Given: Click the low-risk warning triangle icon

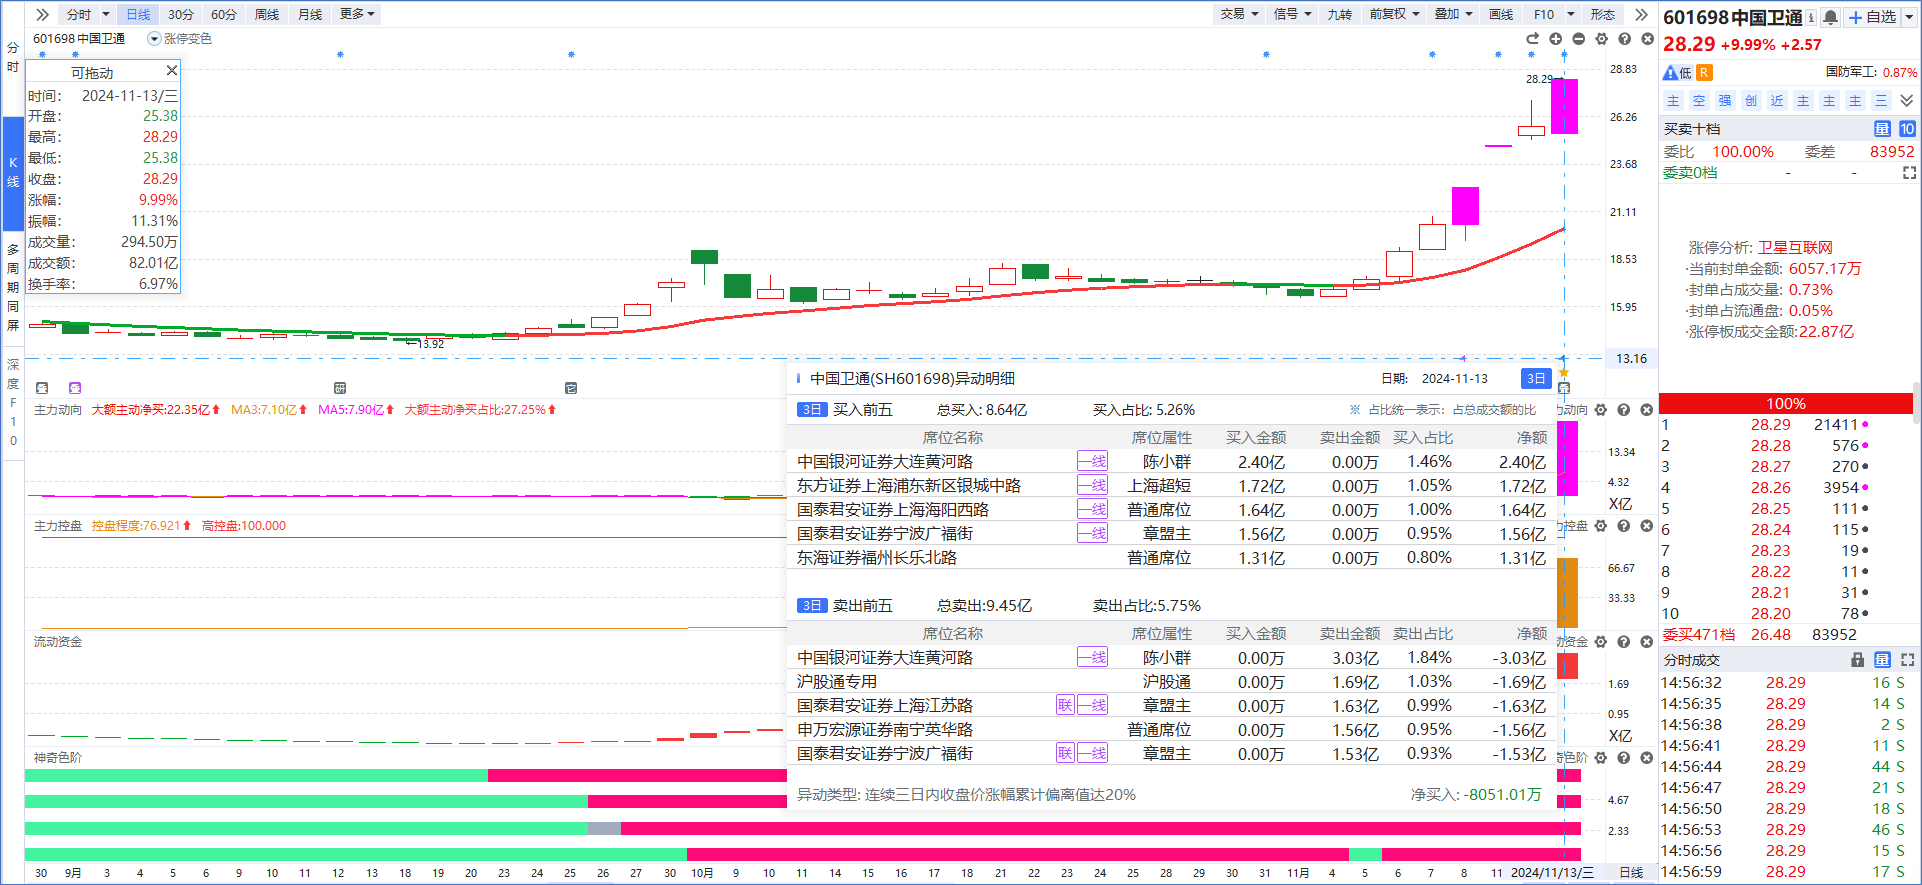Looking at the screenshot, I should [1670, 73].
